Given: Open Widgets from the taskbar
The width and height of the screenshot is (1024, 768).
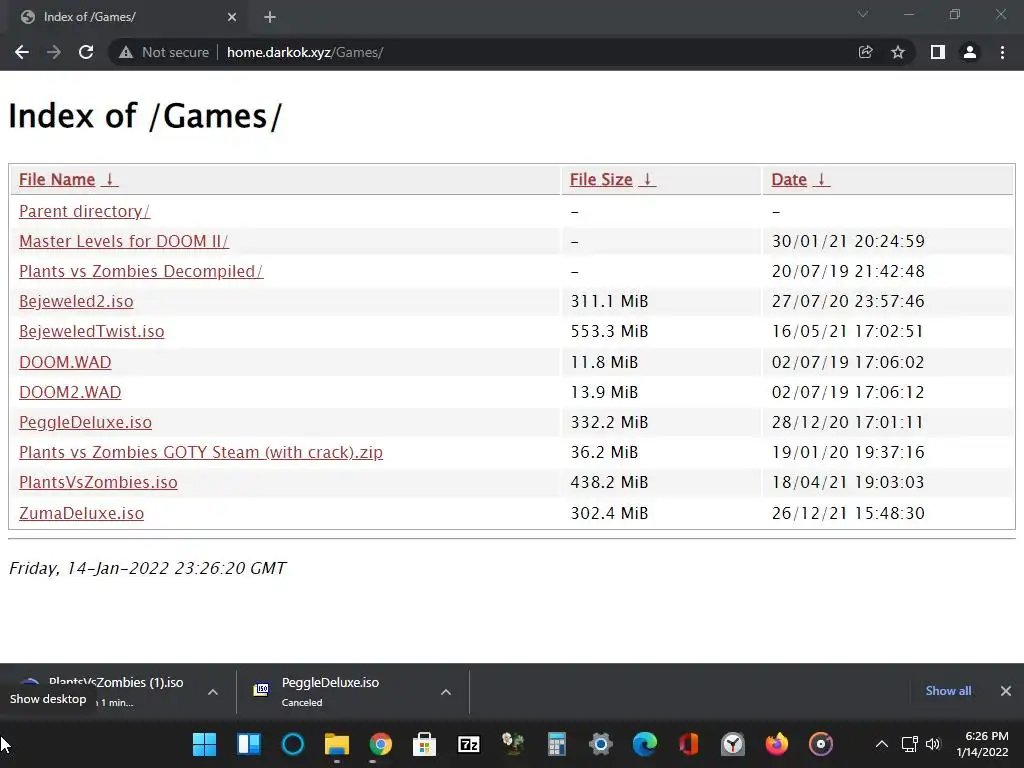Looking at the screenshot, I should pyautogui.click(x=249, y=744).
